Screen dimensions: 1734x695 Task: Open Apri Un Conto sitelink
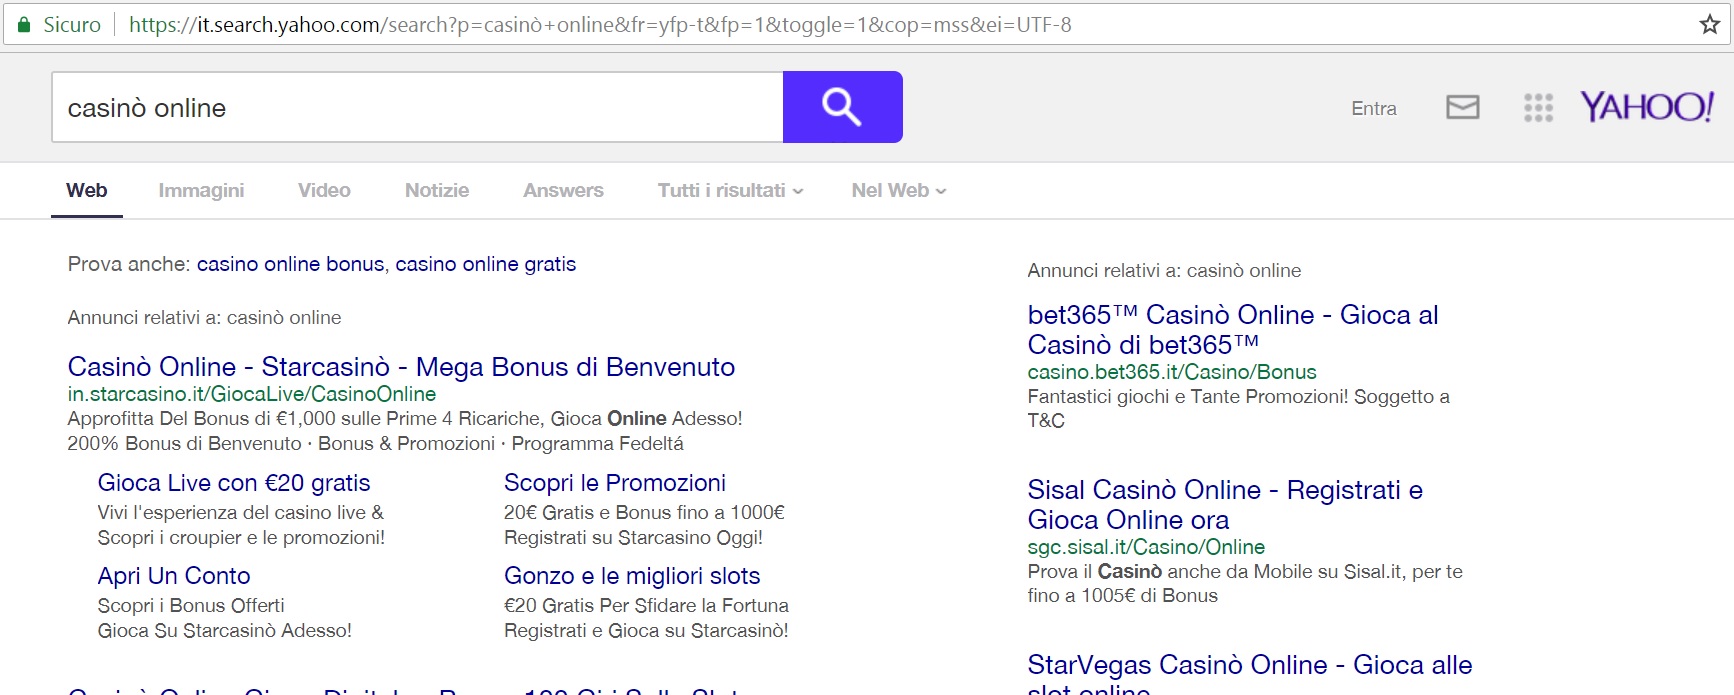pyautogui.click(x=174, y=576)
